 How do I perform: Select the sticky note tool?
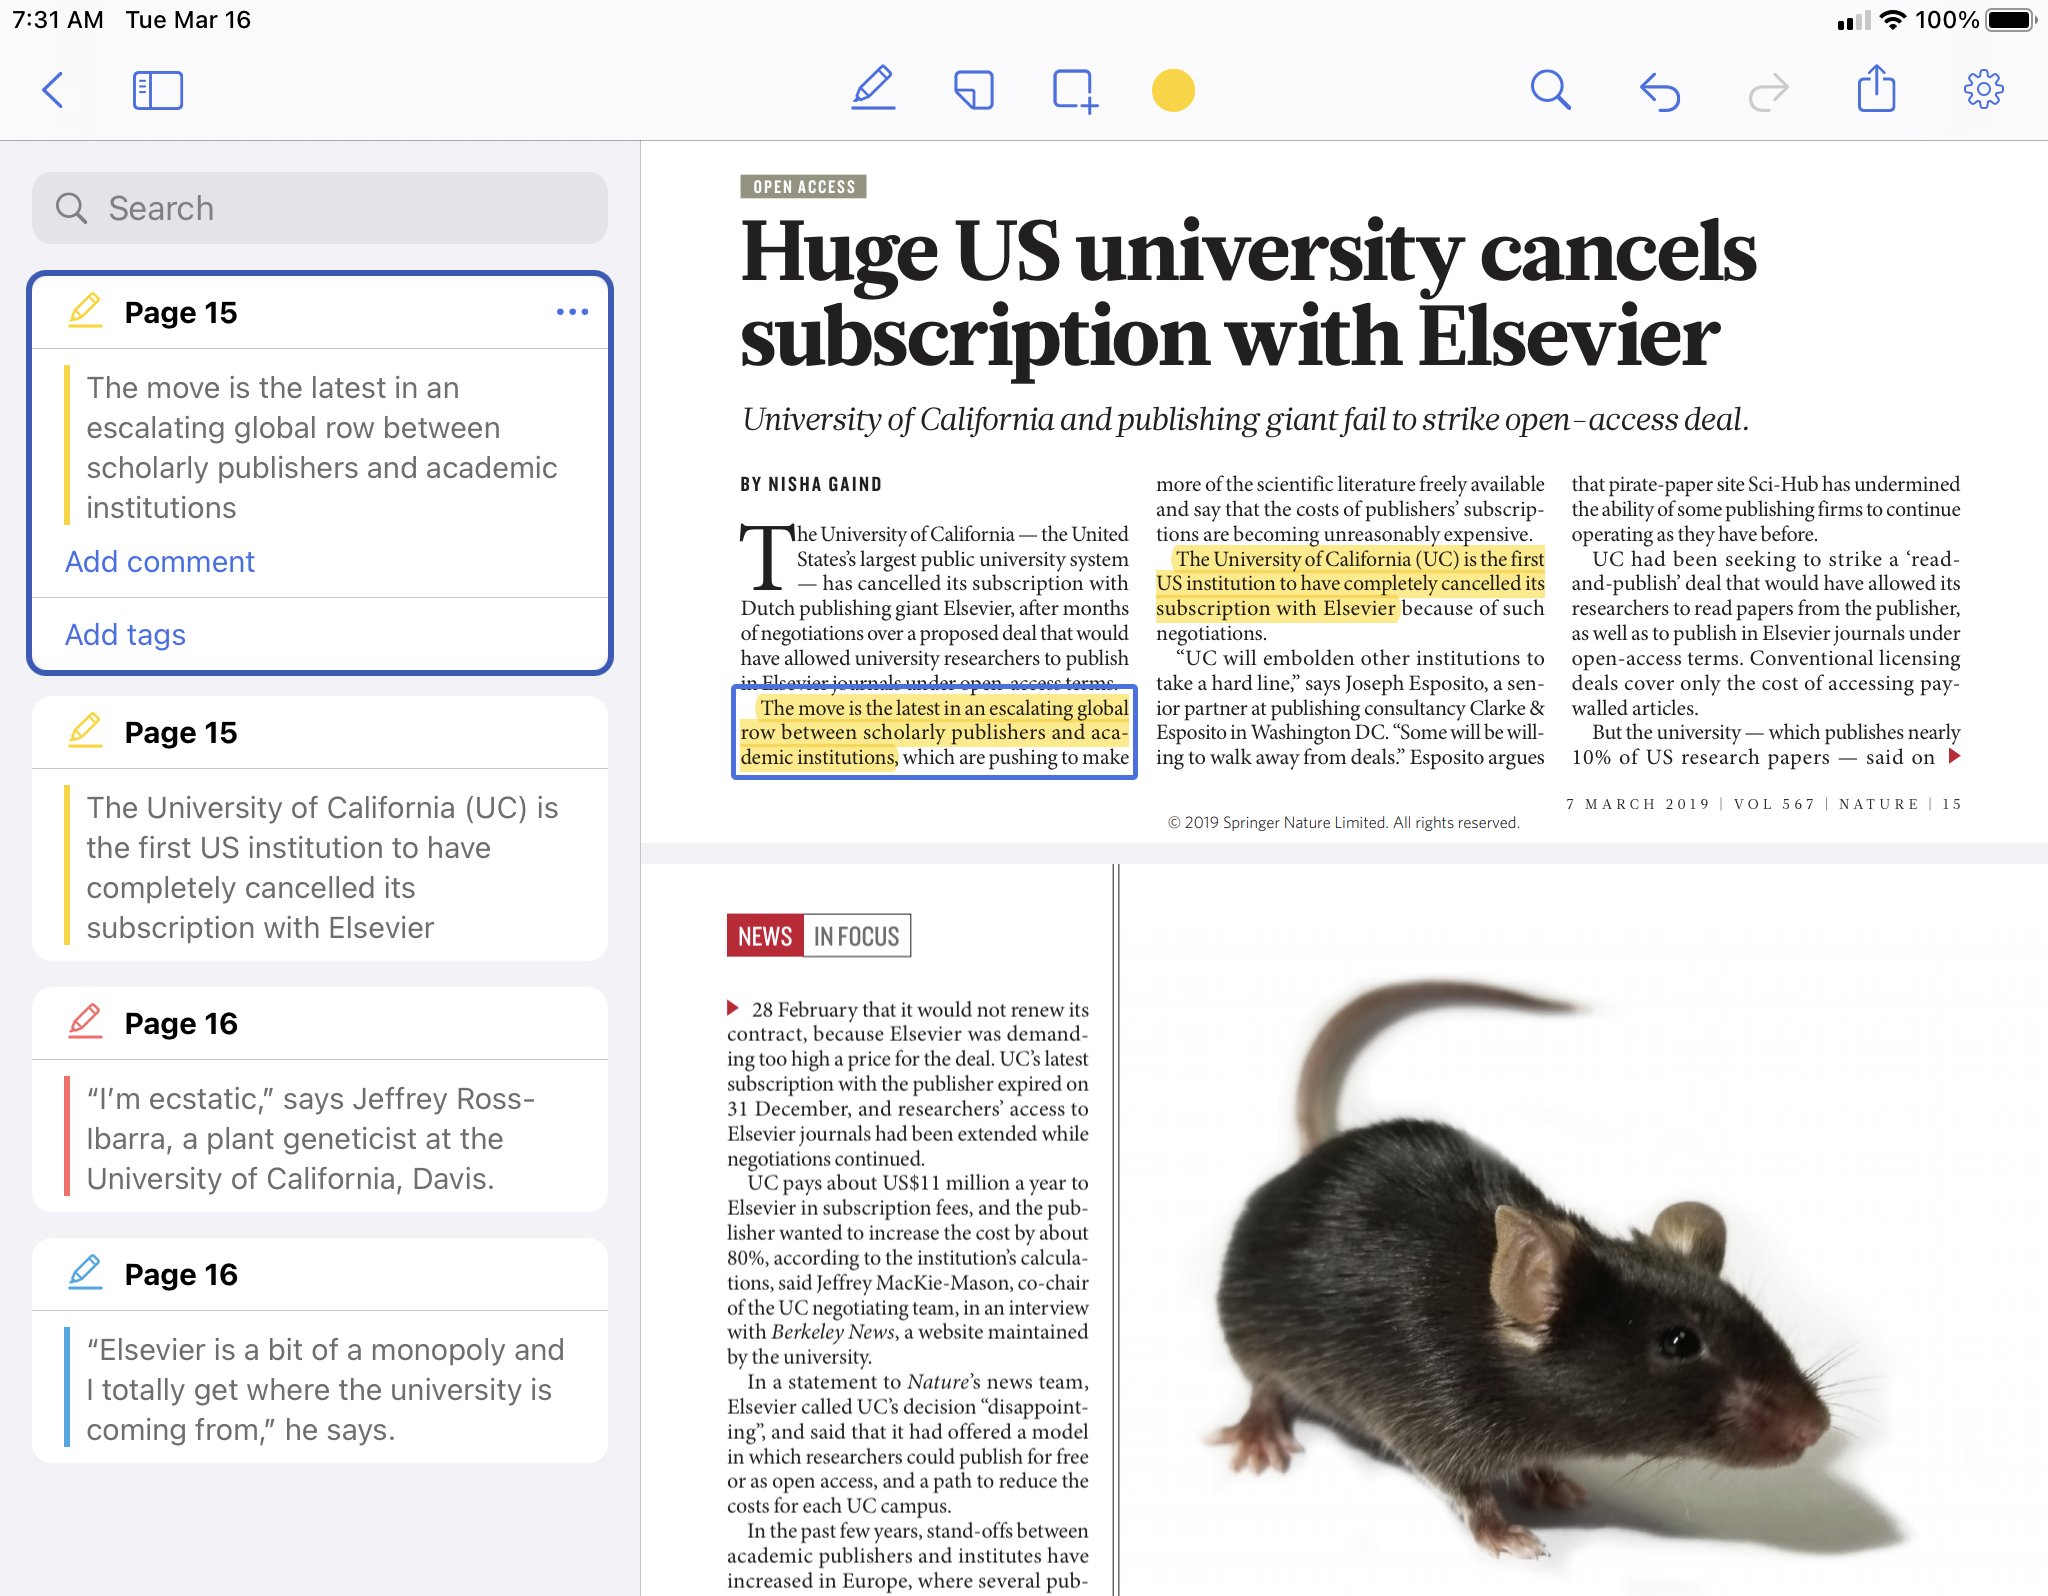pyautogui.click(x=974, y=90)
